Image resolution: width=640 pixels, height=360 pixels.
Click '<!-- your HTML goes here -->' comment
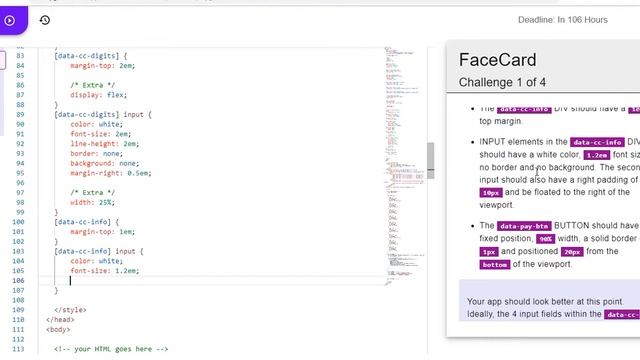tap(111, 349)
